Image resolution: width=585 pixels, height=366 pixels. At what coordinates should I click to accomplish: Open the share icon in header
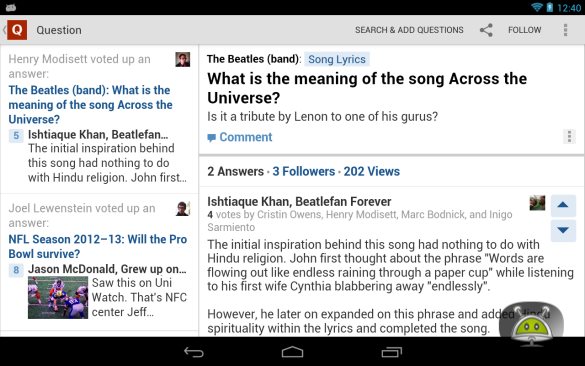click(x=486, y=30)
